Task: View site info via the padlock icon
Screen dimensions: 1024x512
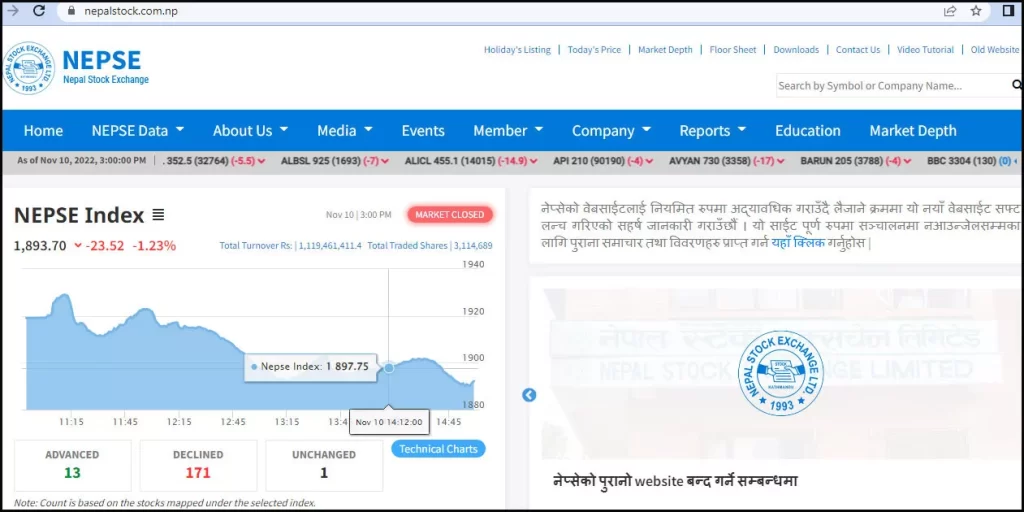Action: coord(72,11)
